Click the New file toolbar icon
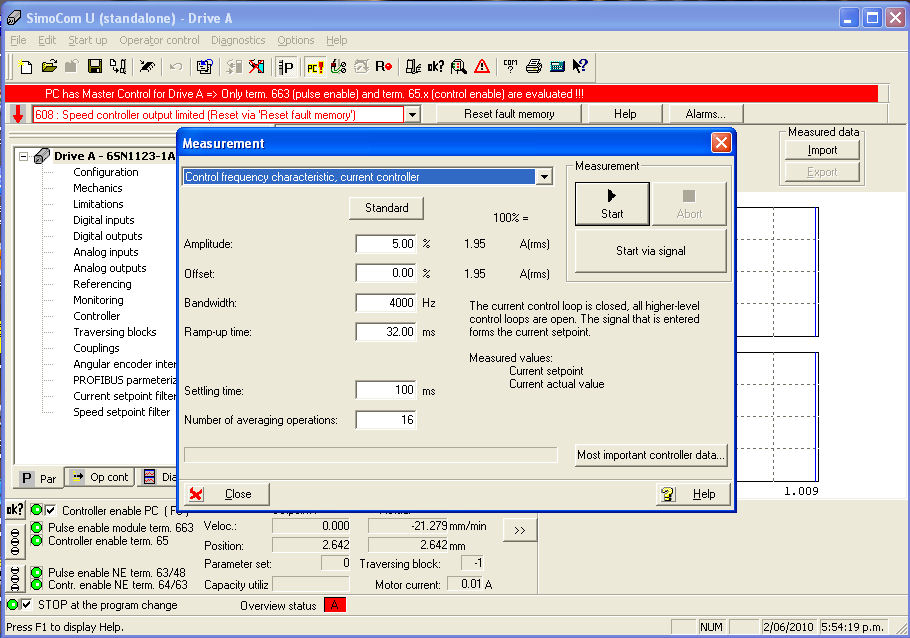 (26, 67)
